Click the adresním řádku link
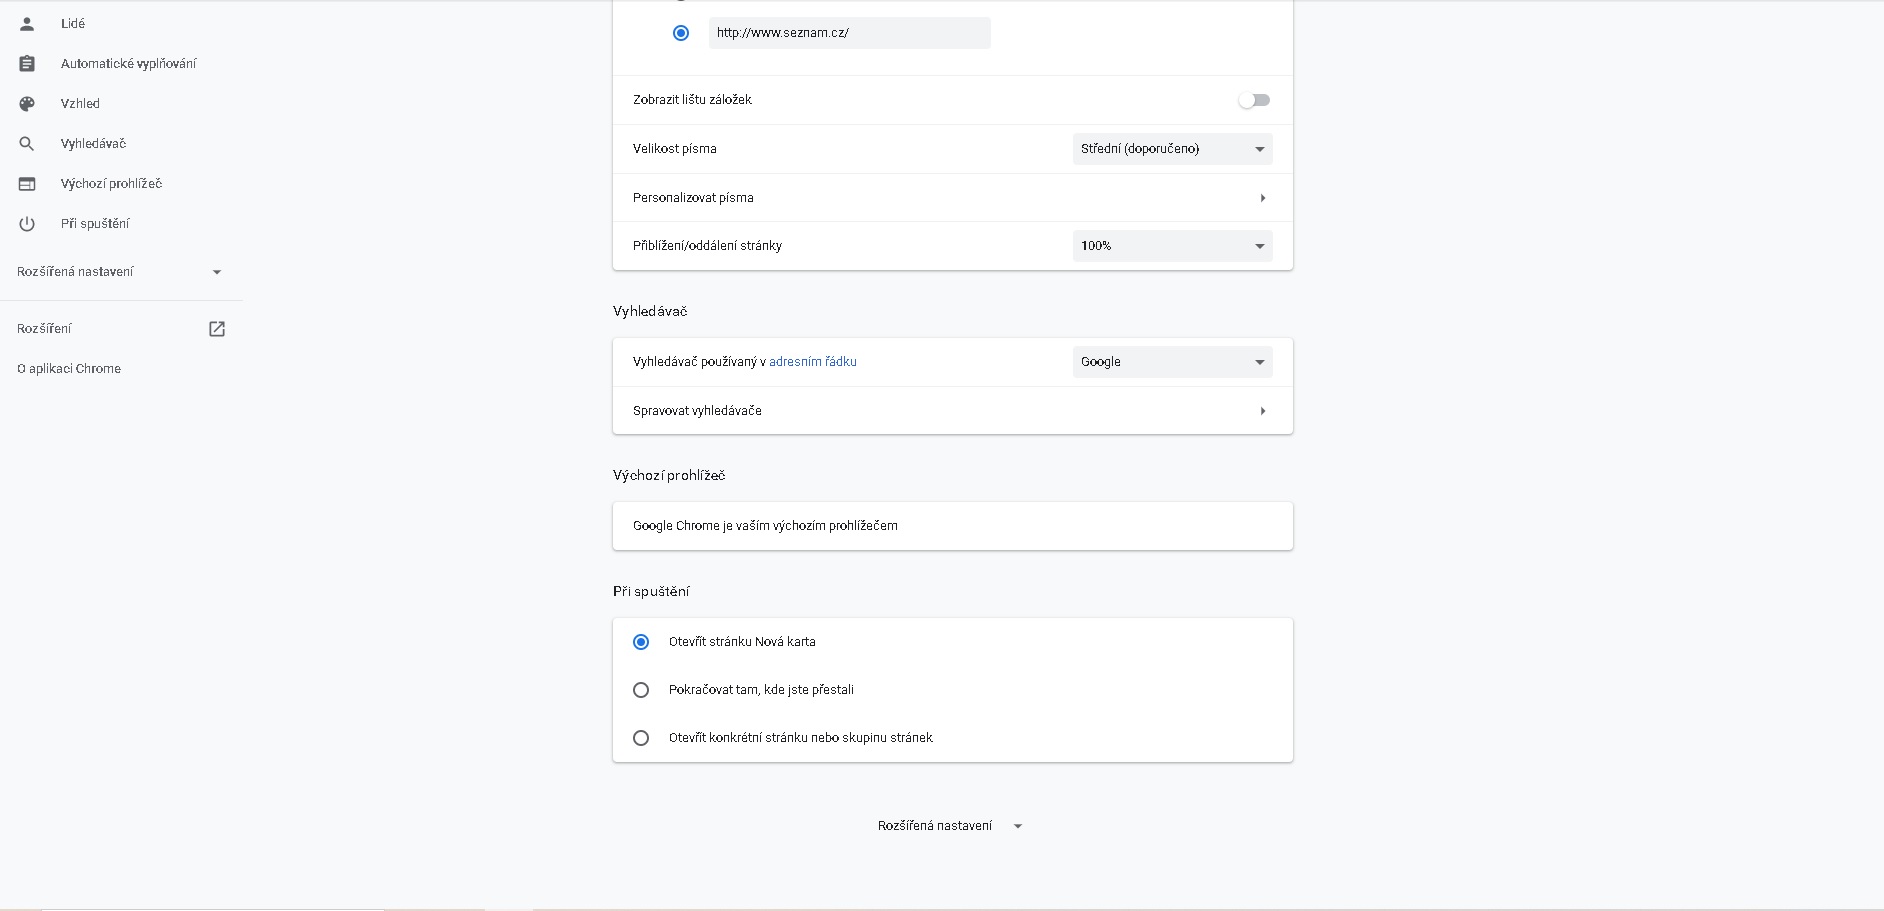Image resolution: width=1884 pixels, height=911 pixels. [812, 362]
